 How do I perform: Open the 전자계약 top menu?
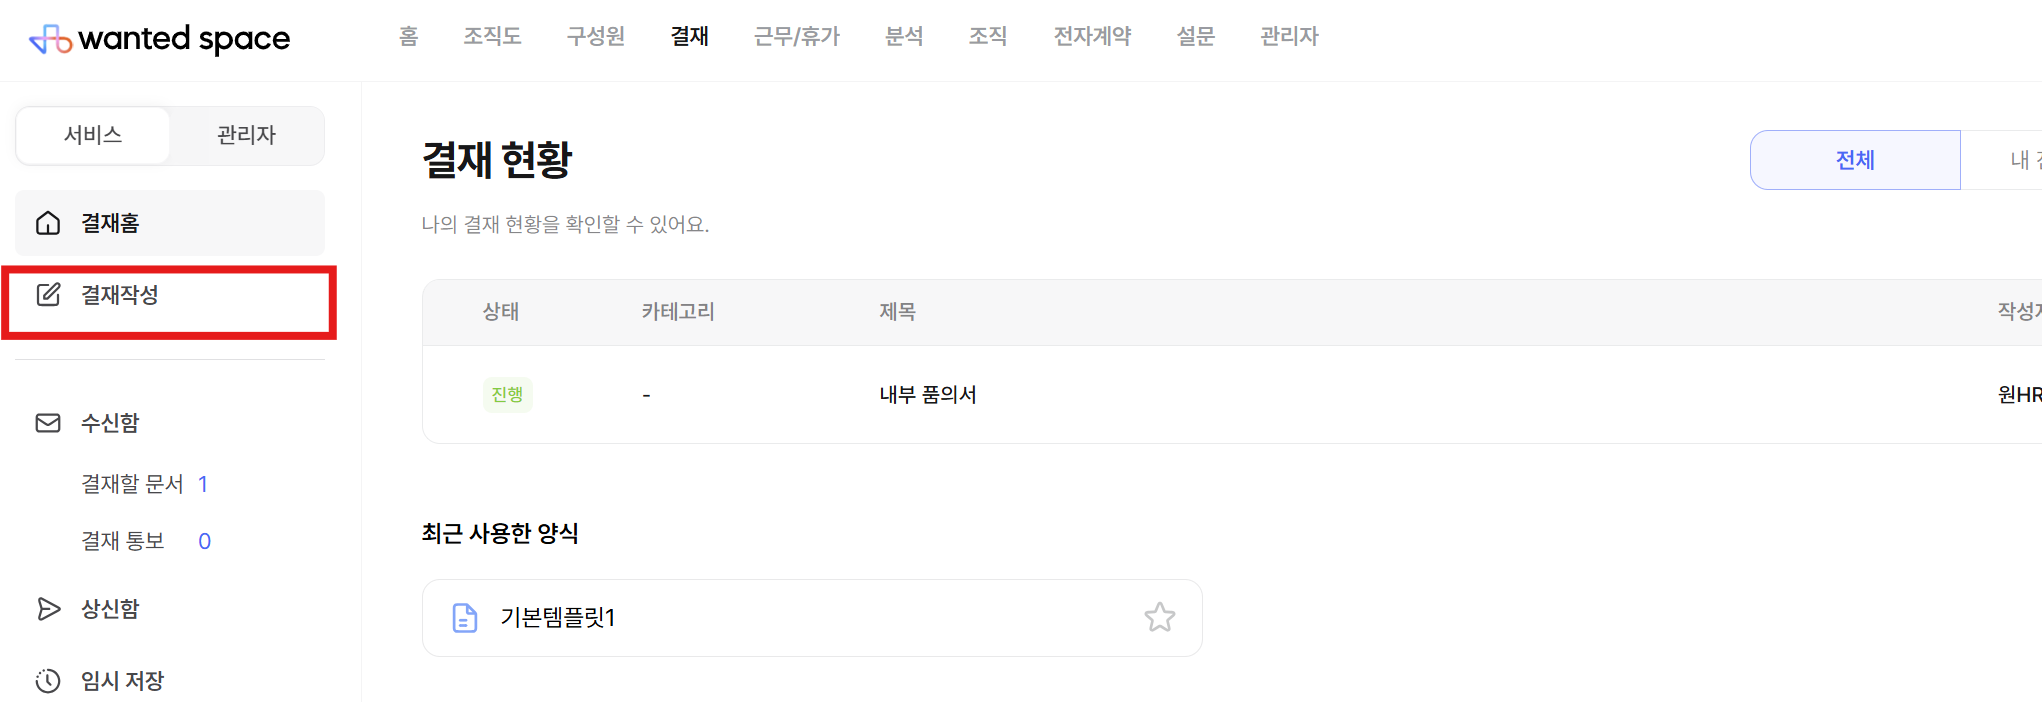tap(1092, 37)
